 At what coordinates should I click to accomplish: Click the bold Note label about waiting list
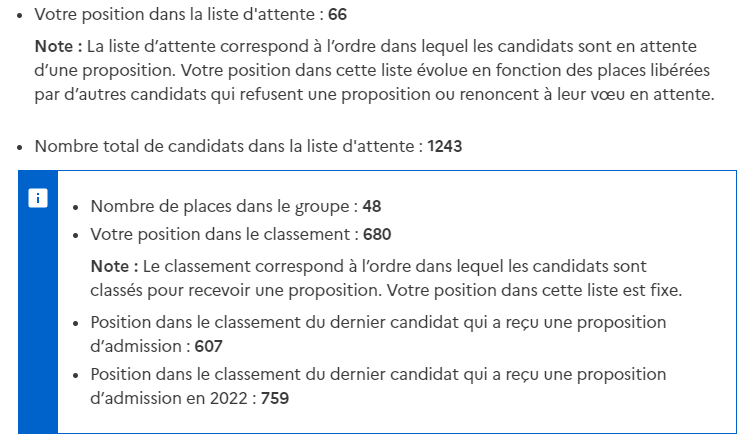(58, 46)
